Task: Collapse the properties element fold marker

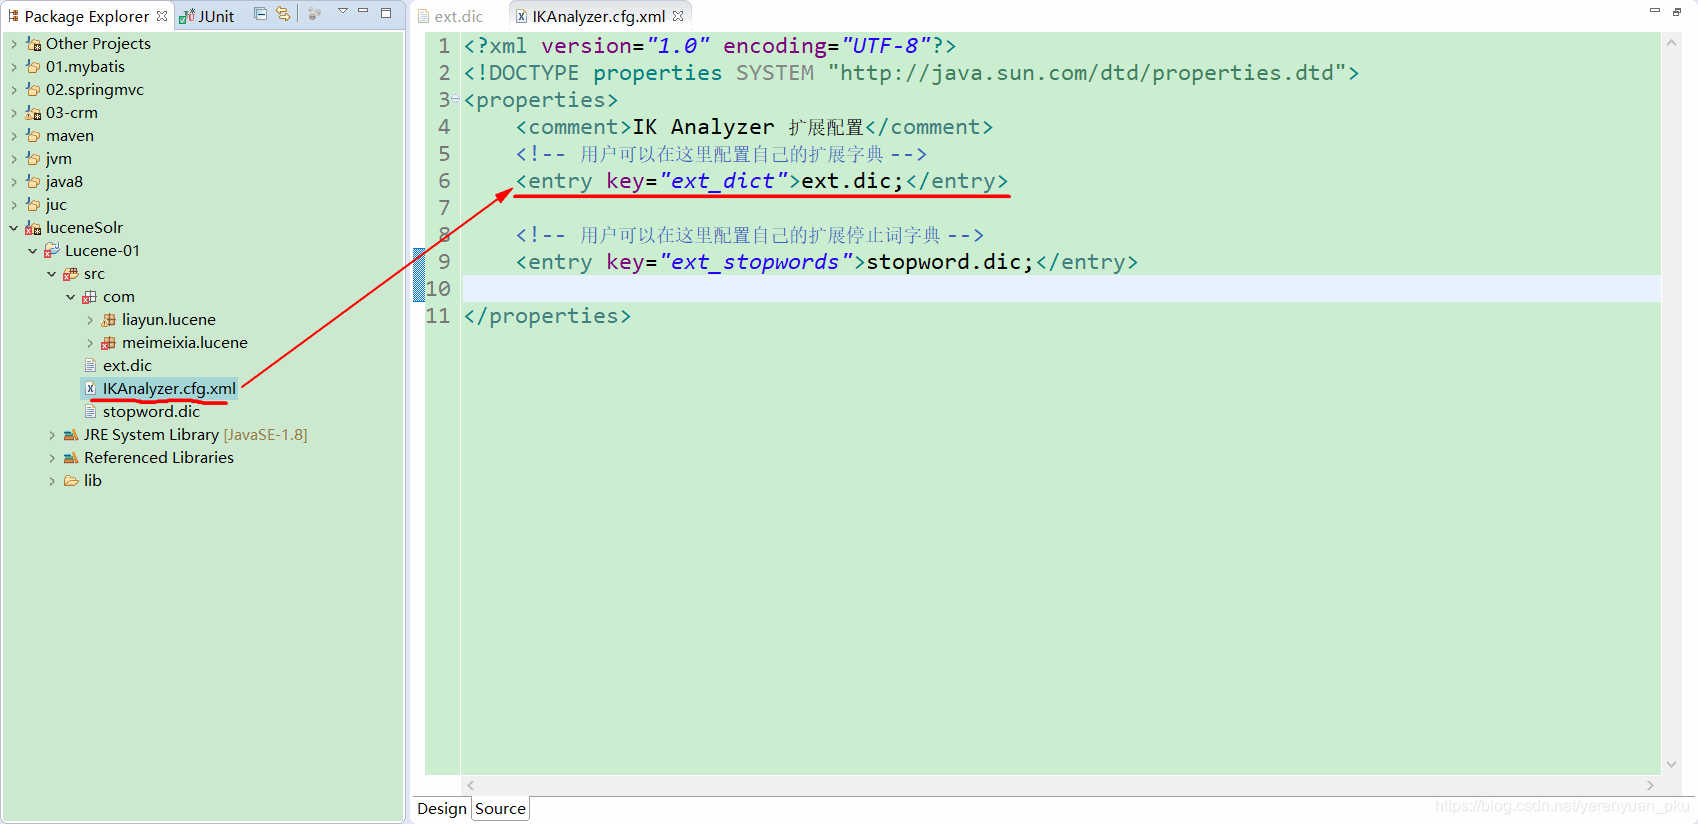Action: (x=456, y=99)
